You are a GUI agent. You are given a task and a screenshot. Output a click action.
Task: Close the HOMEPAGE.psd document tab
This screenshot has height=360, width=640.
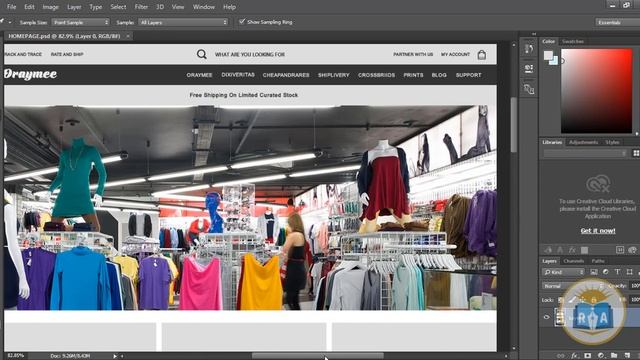pos(128,36)
